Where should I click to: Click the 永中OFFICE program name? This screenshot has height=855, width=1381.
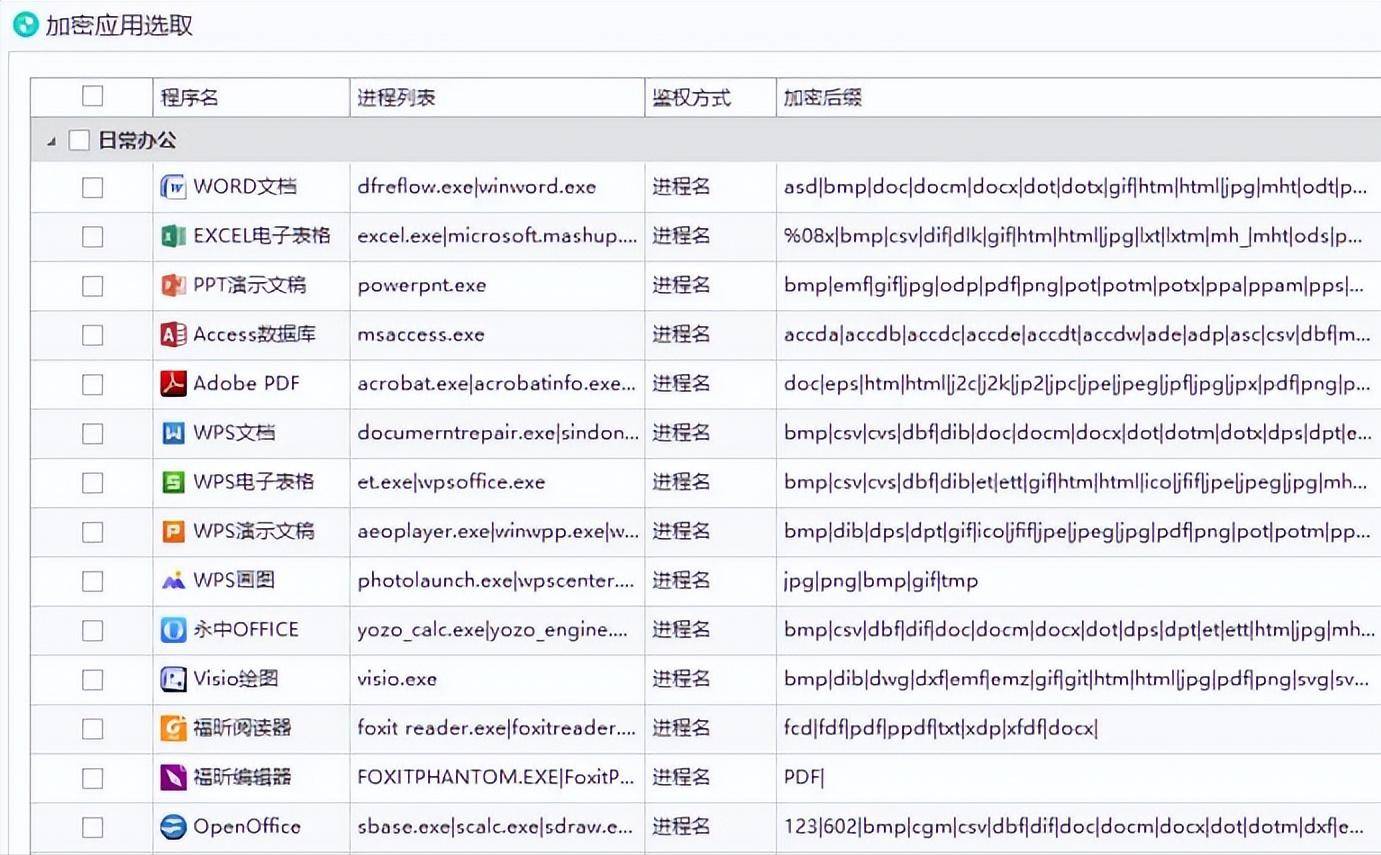point(246,630)
